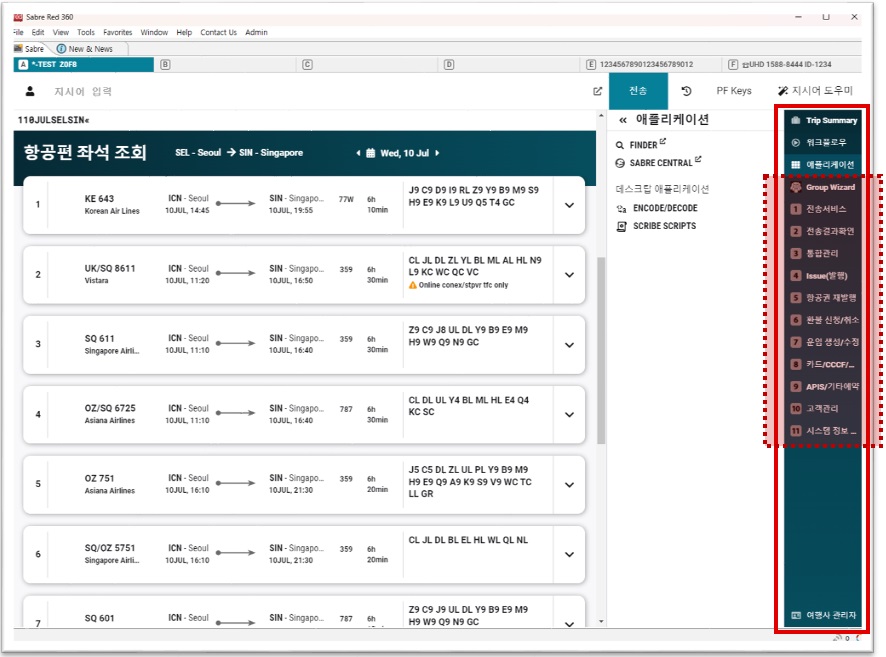Image resolution: width=886 pixels, height=657 pixels.
Task: Switch to the Sabre tab
Action: pyautogui.click(x=29, y=49)
